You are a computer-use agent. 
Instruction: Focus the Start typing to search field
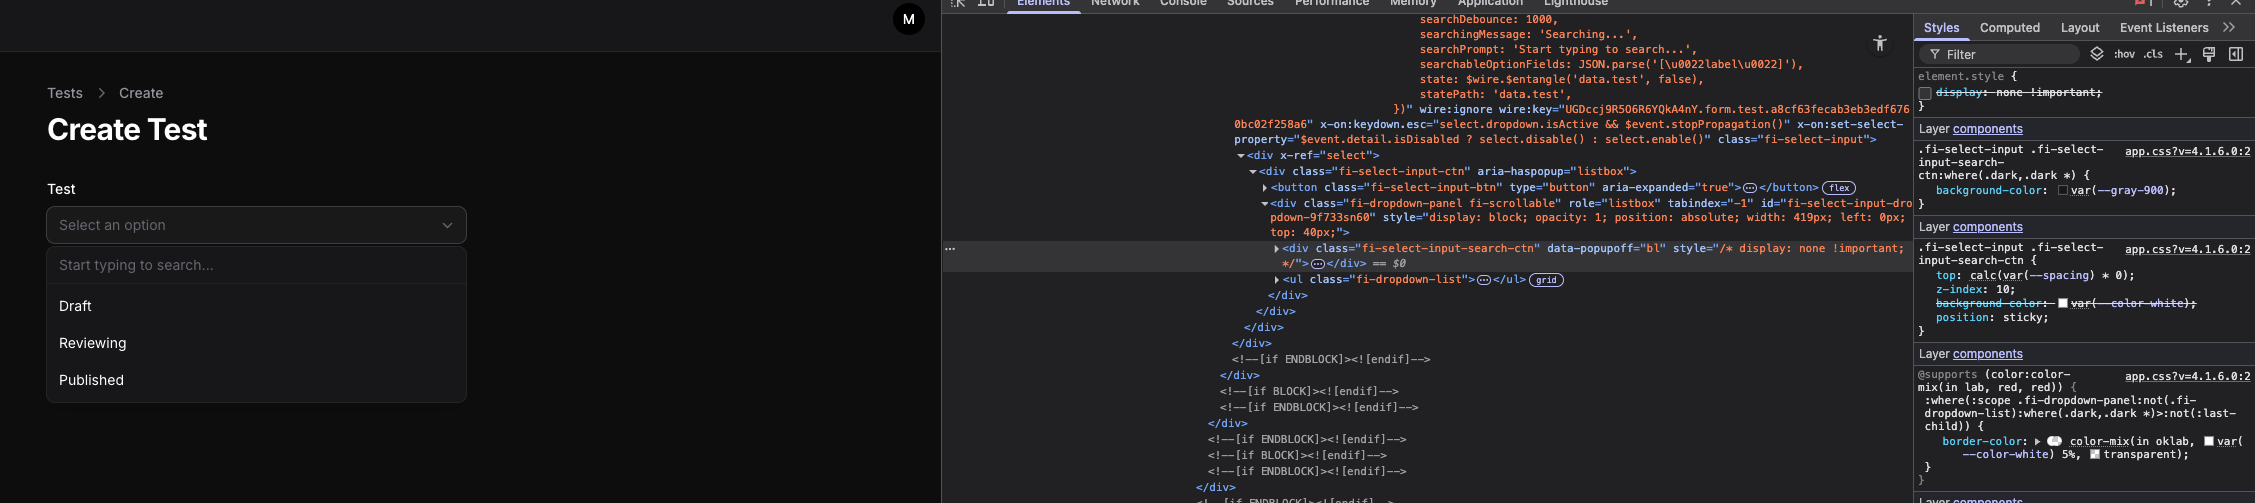pyautogui.click(x=256, y=265)
